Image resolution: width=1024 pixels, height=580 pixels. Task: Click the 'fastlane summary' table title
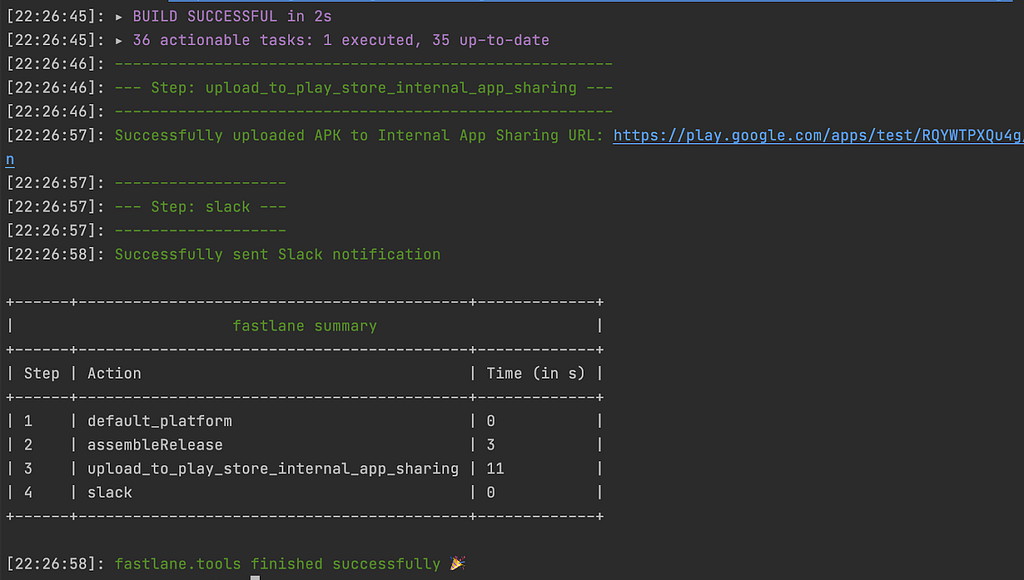[x=305, y=326]
